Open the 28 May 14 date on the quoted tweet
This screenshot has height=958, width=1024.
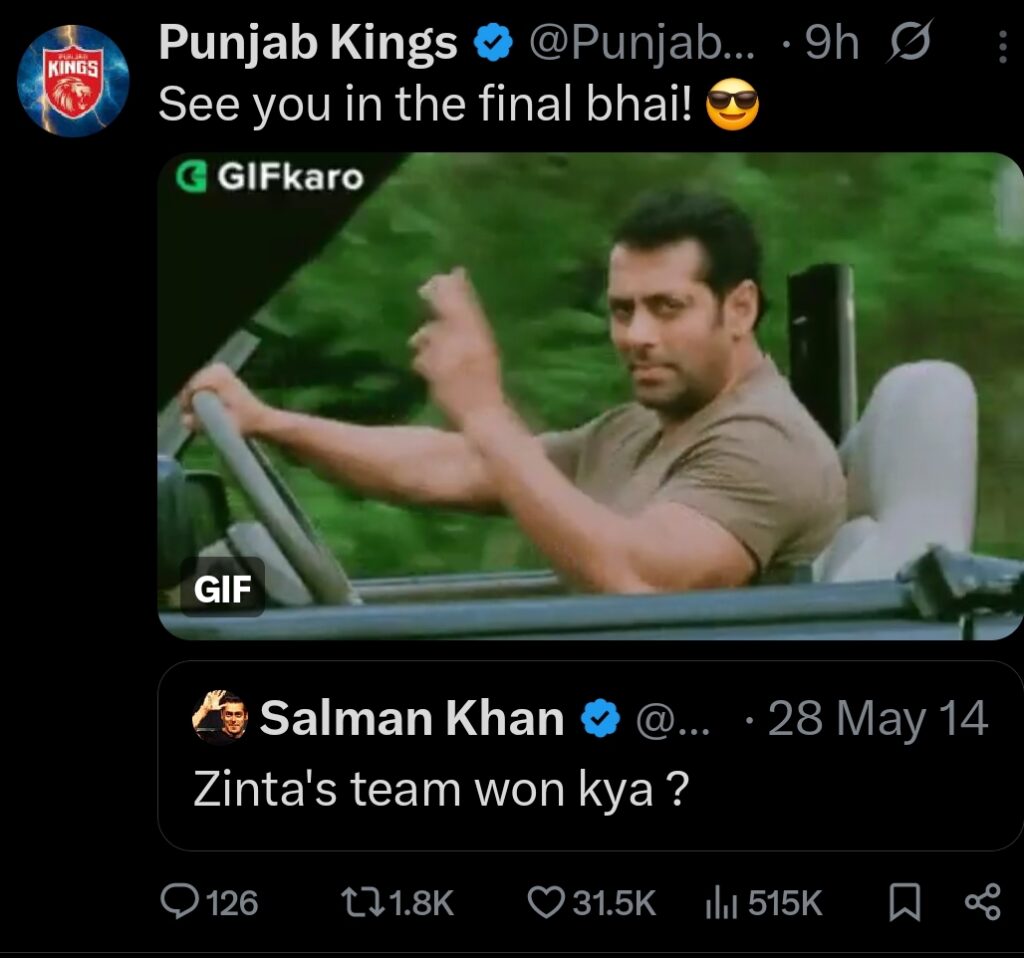[x=877, y=718]
